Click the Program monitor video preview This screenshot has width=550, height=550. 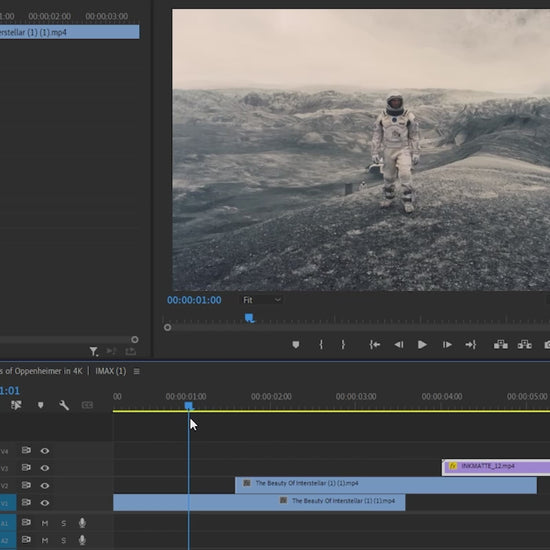click(x=361, y=150)
